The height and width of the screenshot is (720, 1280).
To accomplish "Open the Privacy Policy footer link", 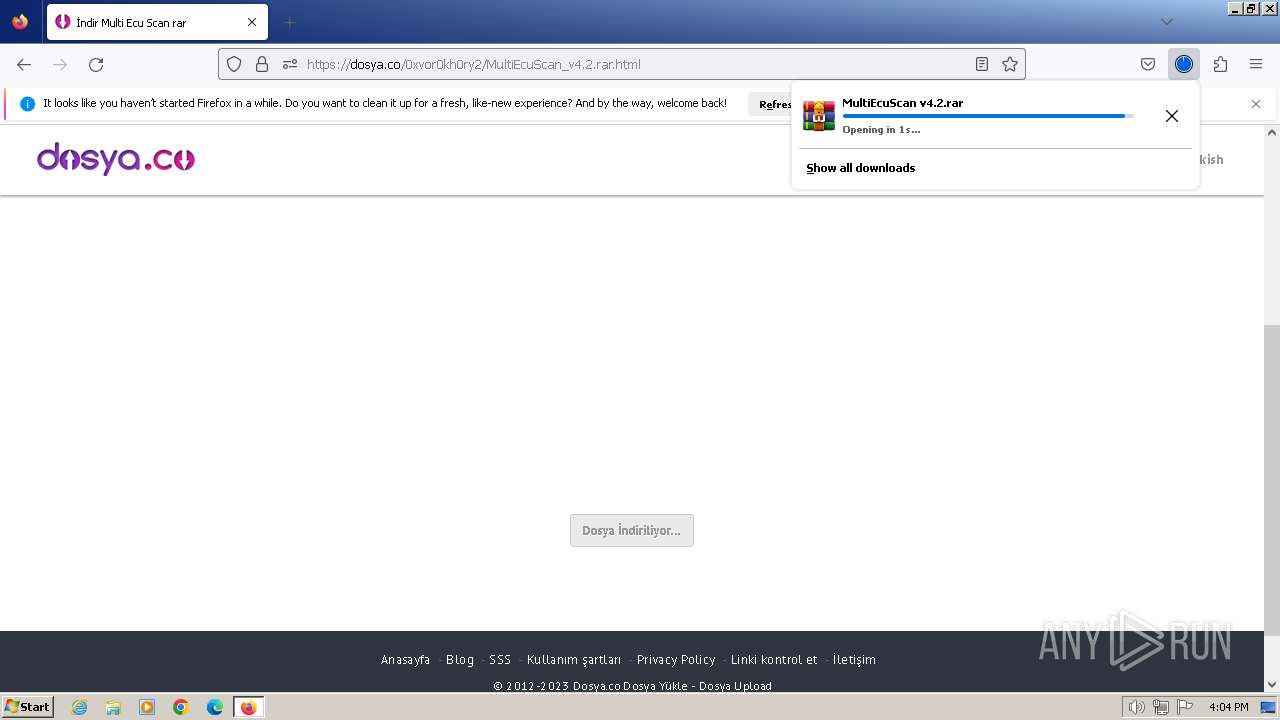I will pyautogui.click(x=676, y=660).
